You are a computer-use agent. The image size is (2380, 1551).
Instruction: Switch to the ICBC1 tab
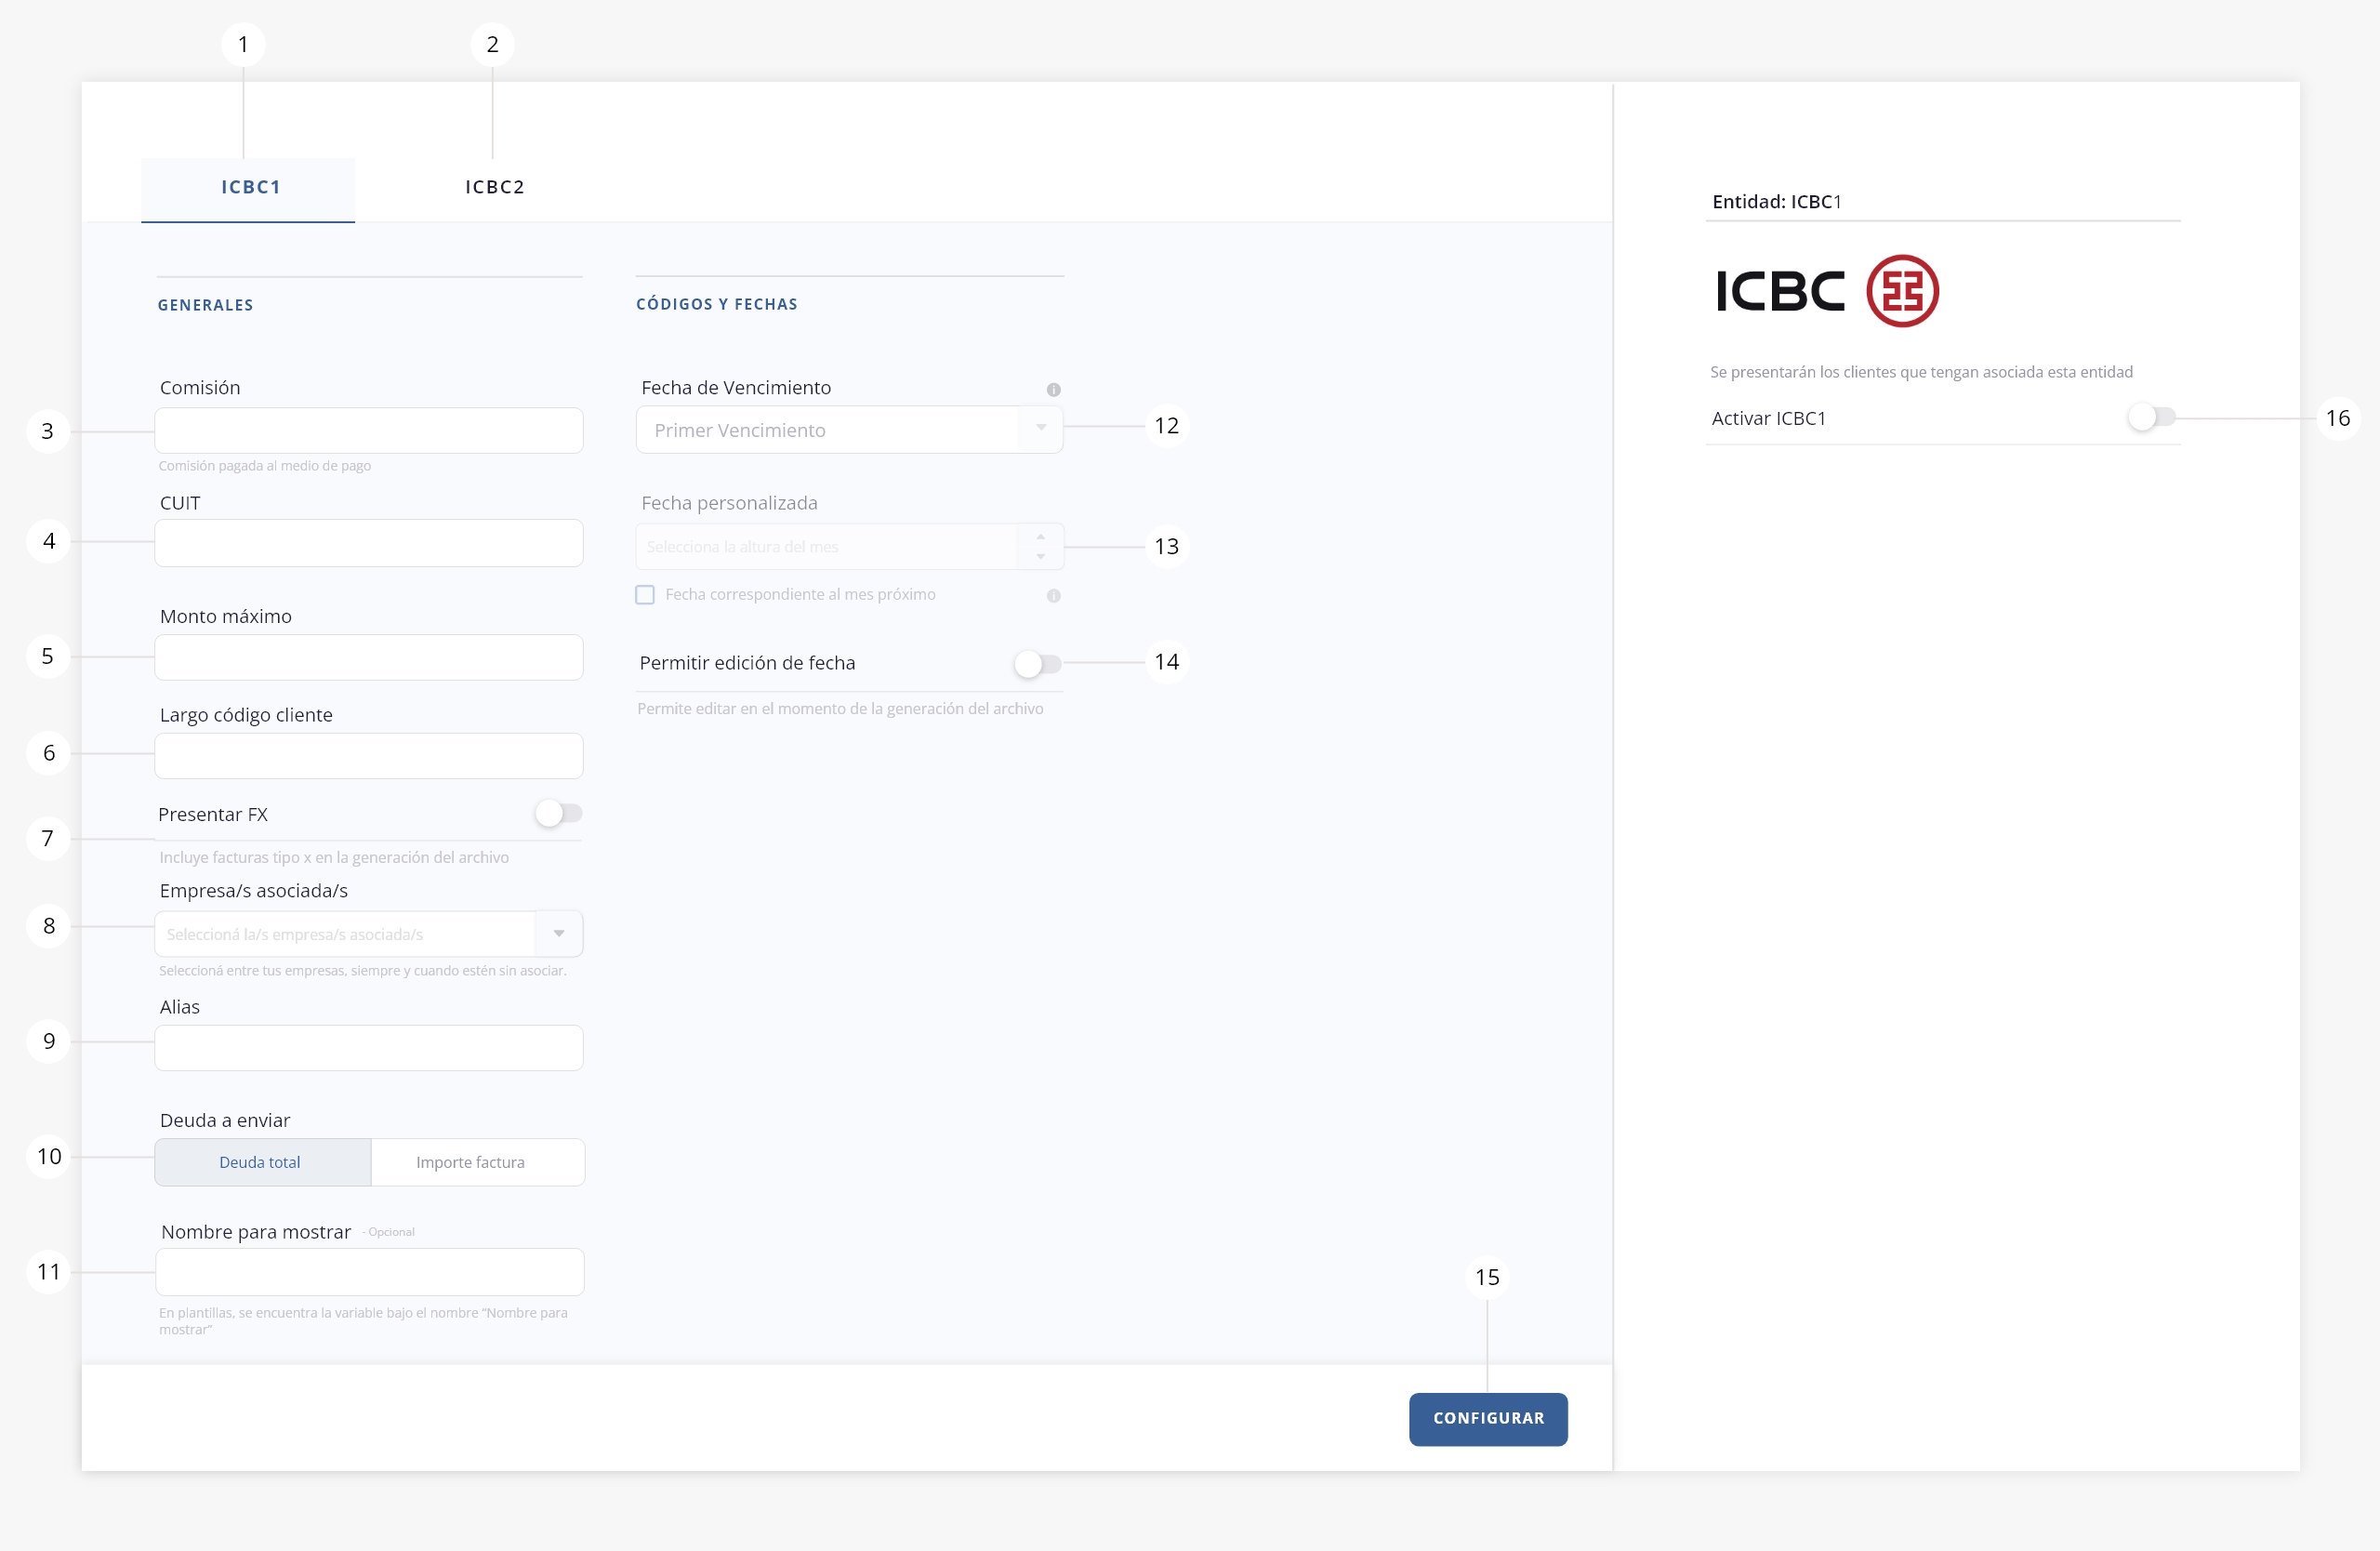point(248,188)
